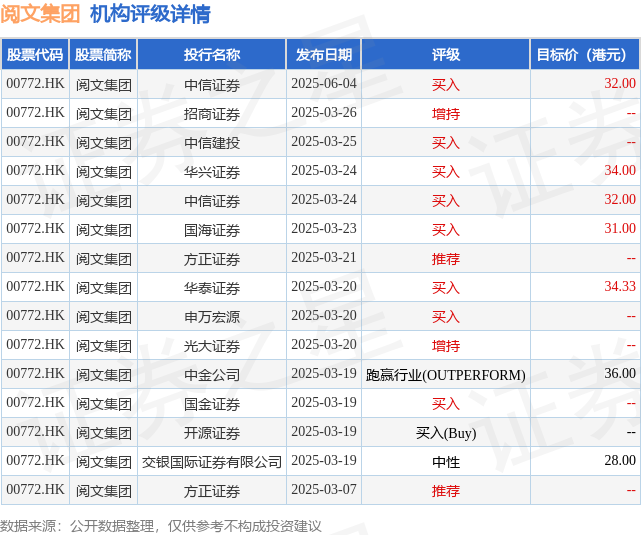
Task: Click 申万宏源 broker name
Action: coord(212,317)
